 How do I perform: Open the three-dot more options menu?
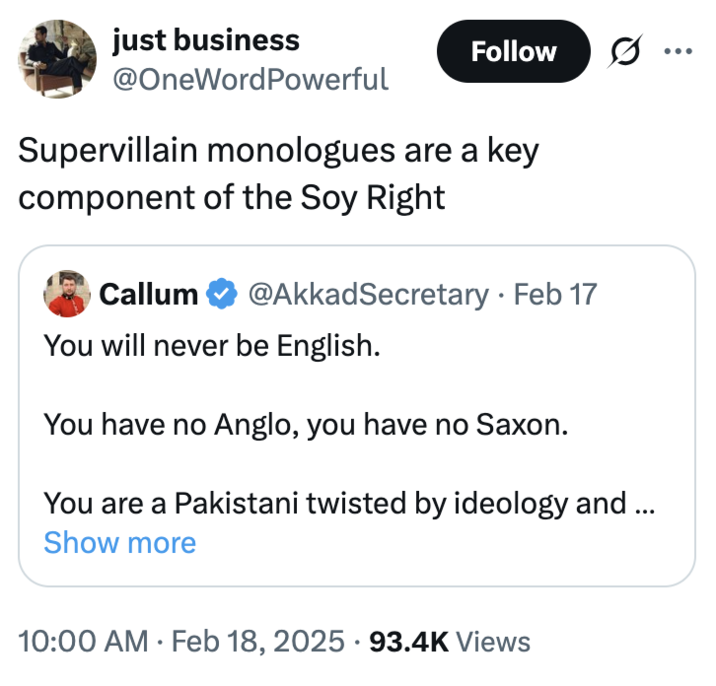tap(679, 51)
